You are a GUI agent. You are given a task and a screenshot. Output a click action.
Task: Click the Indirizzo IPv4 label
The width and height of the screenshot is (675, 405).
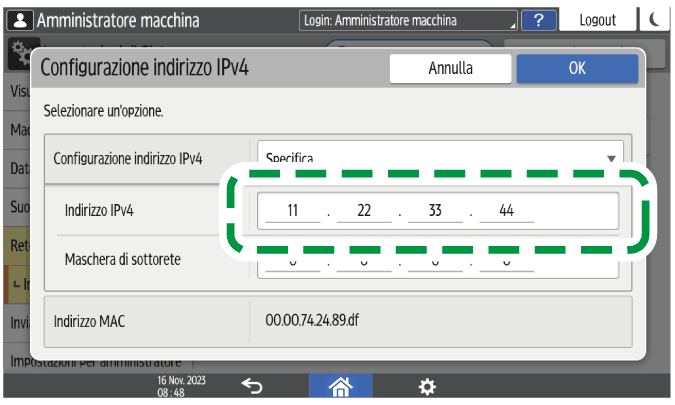pos(99,210)
